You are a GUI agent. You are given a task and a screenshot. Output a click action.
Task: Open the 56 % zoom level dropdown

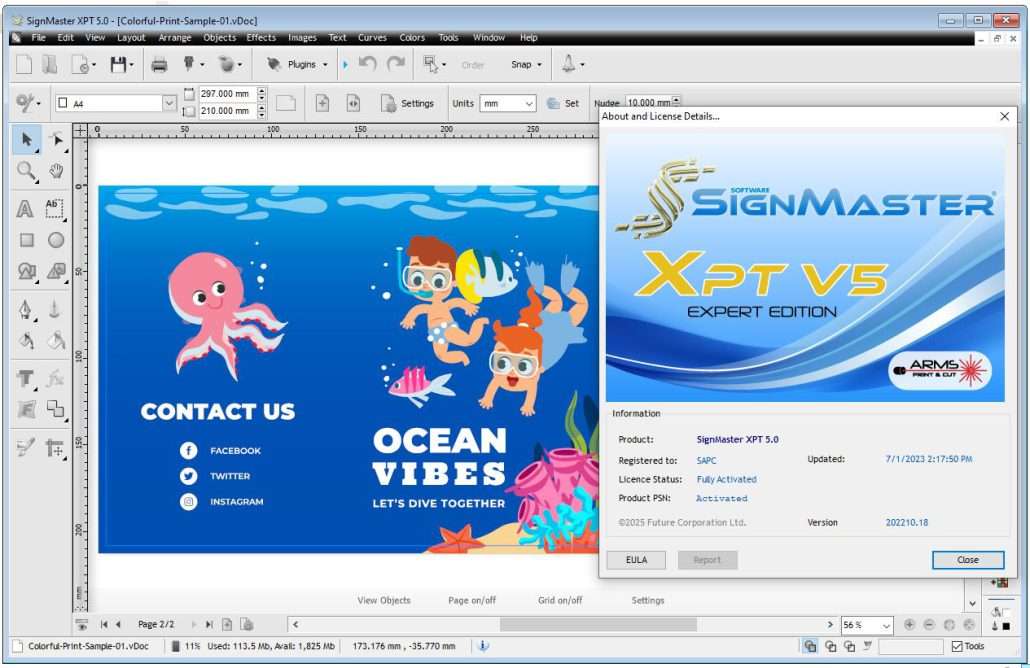click(x=885, y=625)
